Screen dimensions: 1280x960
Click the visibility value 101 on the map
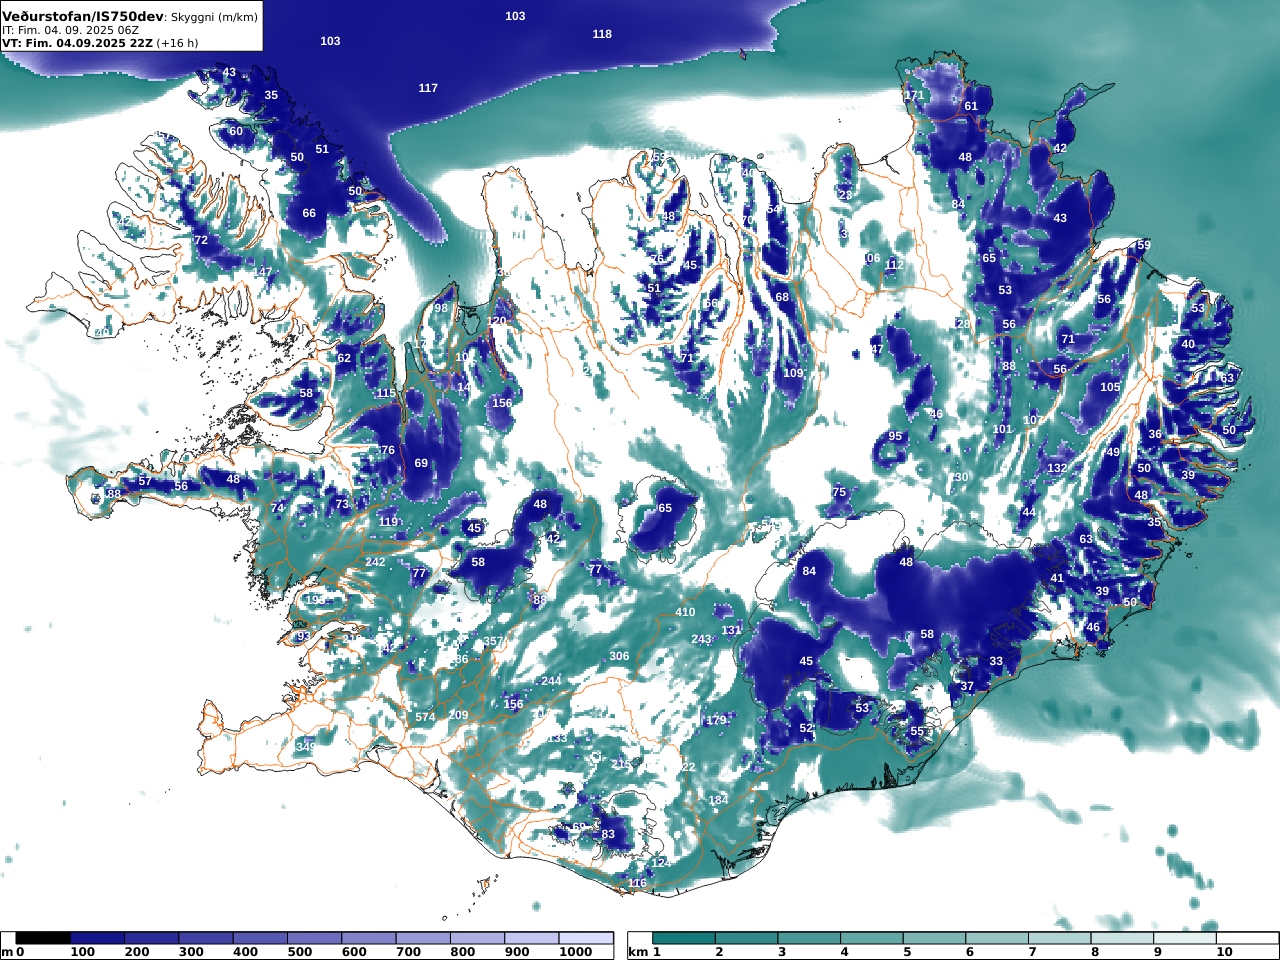[x=1002, y=429]
